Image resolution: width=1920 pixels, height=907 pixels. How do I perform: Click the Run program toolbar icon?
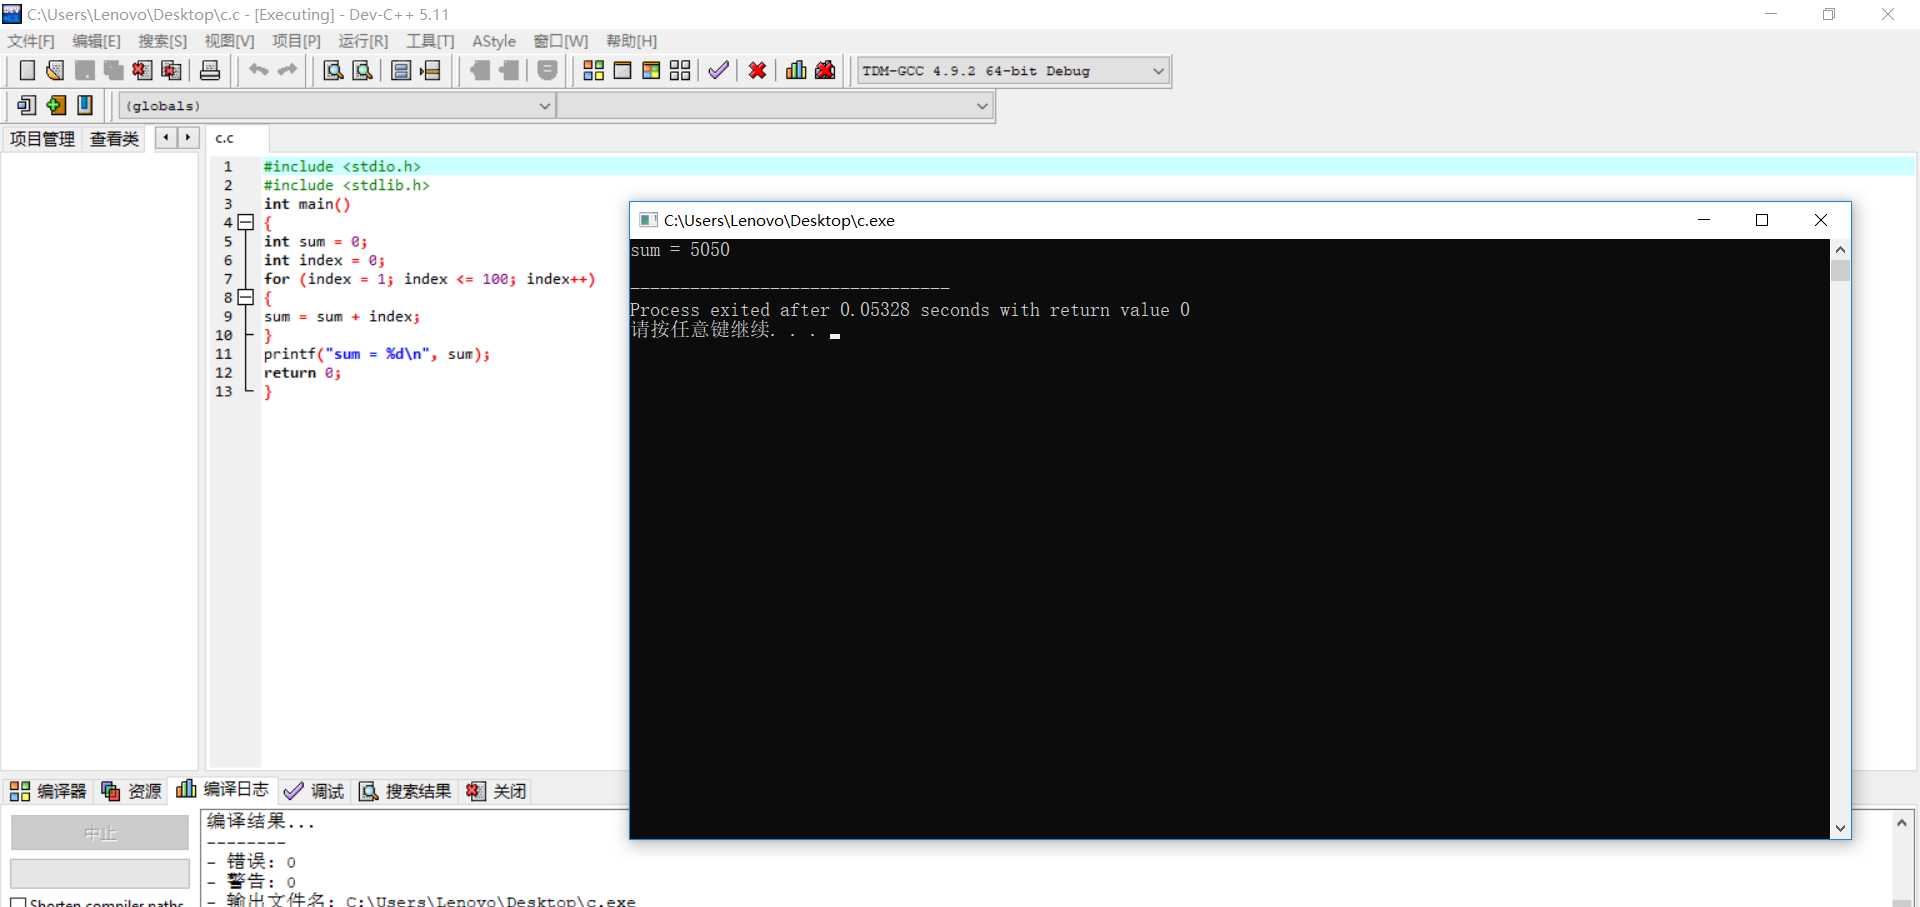[622, 70]
